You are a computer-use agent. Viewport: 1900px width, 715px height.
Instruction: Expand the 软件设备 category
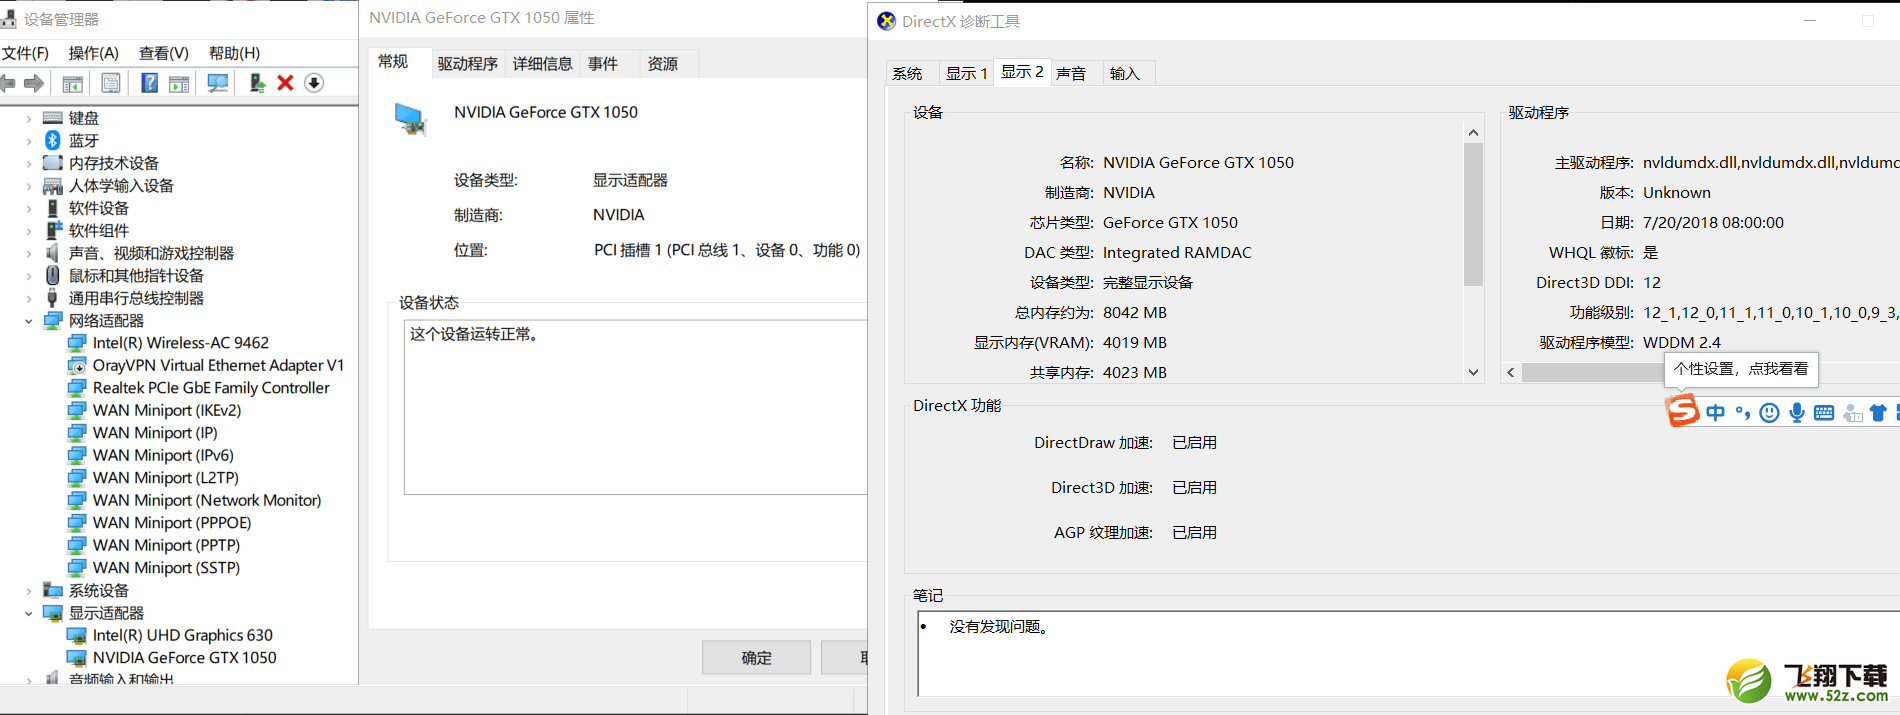[29, 208]
